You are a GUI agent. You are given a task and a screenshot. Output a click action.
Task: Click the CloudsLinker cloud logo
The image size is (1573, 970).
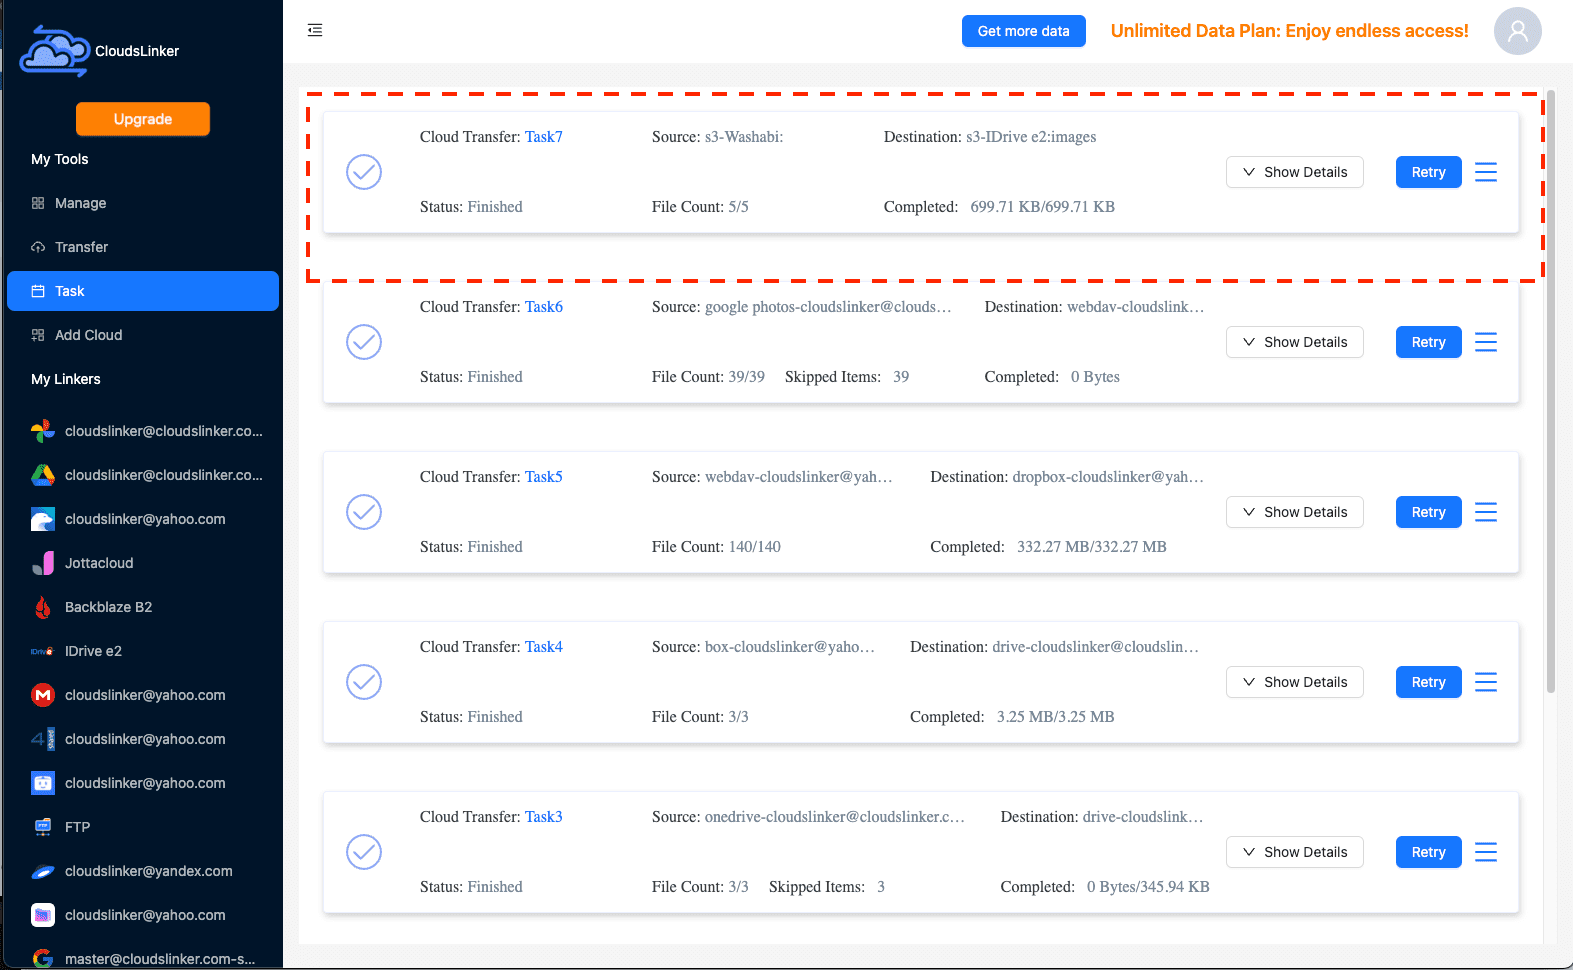(55, 51)
